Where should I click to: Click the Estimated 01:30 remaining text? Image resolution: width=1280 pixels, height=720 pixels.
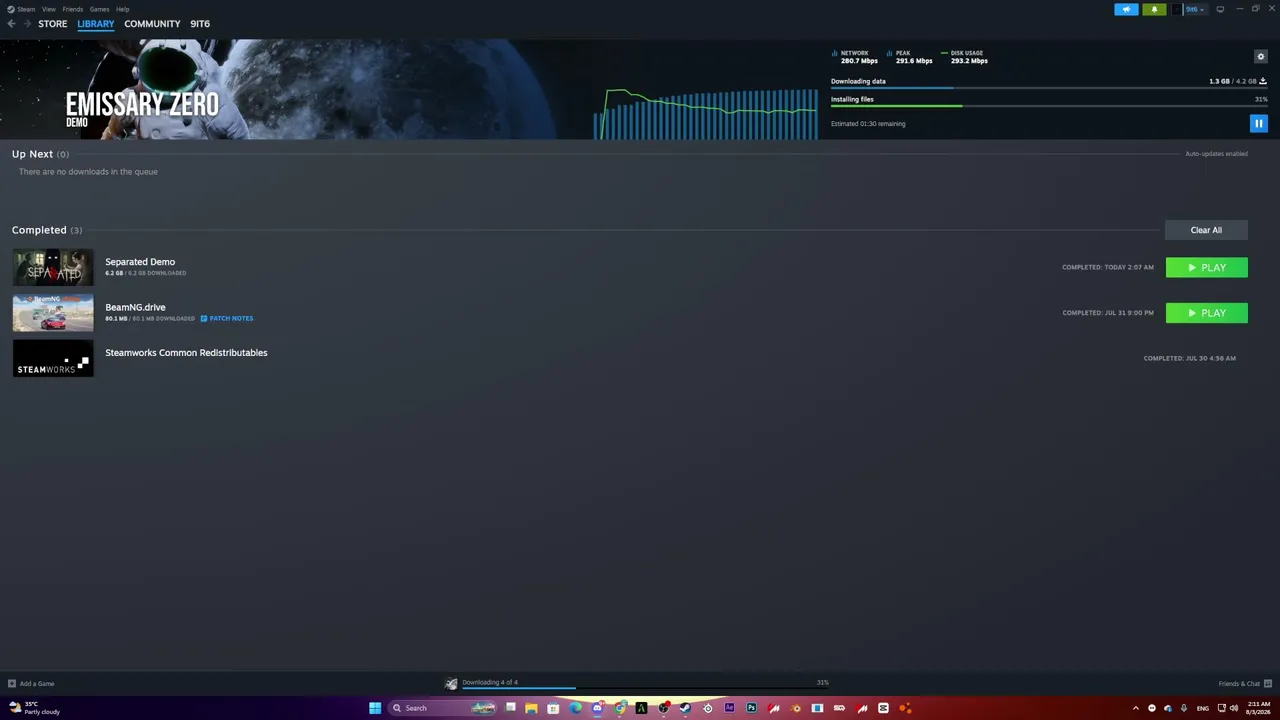(868, 124)
